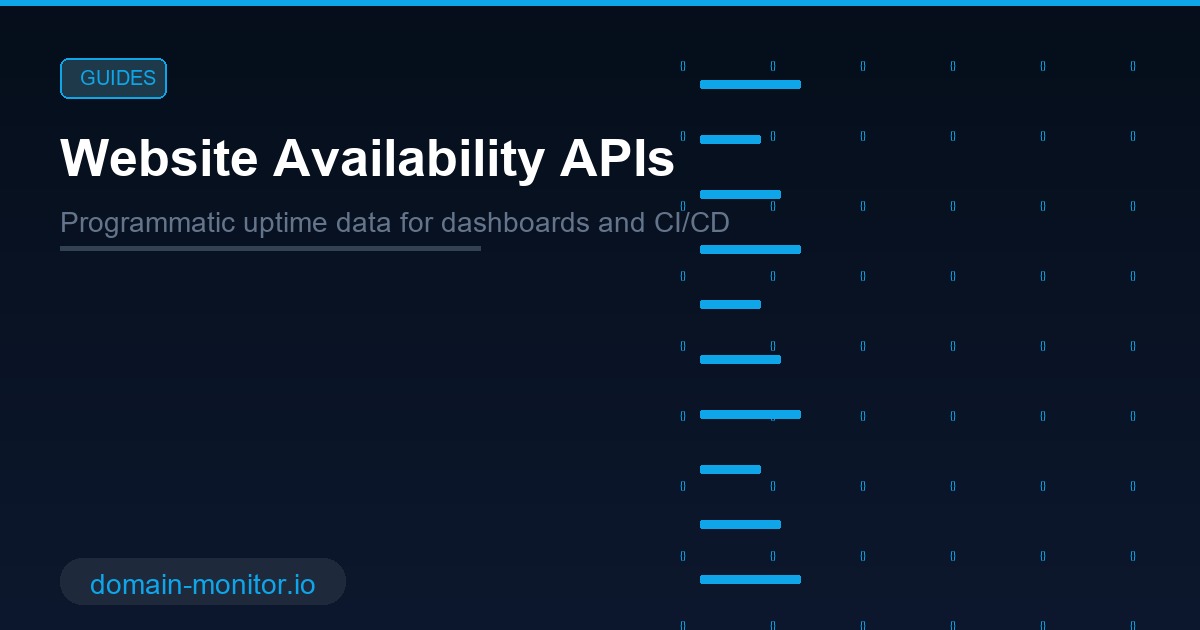Image resolution: width=1200 pixels, height=630 pixels.
Task: Click the topmost blue code bar
Action: click(x=750, y=85)
